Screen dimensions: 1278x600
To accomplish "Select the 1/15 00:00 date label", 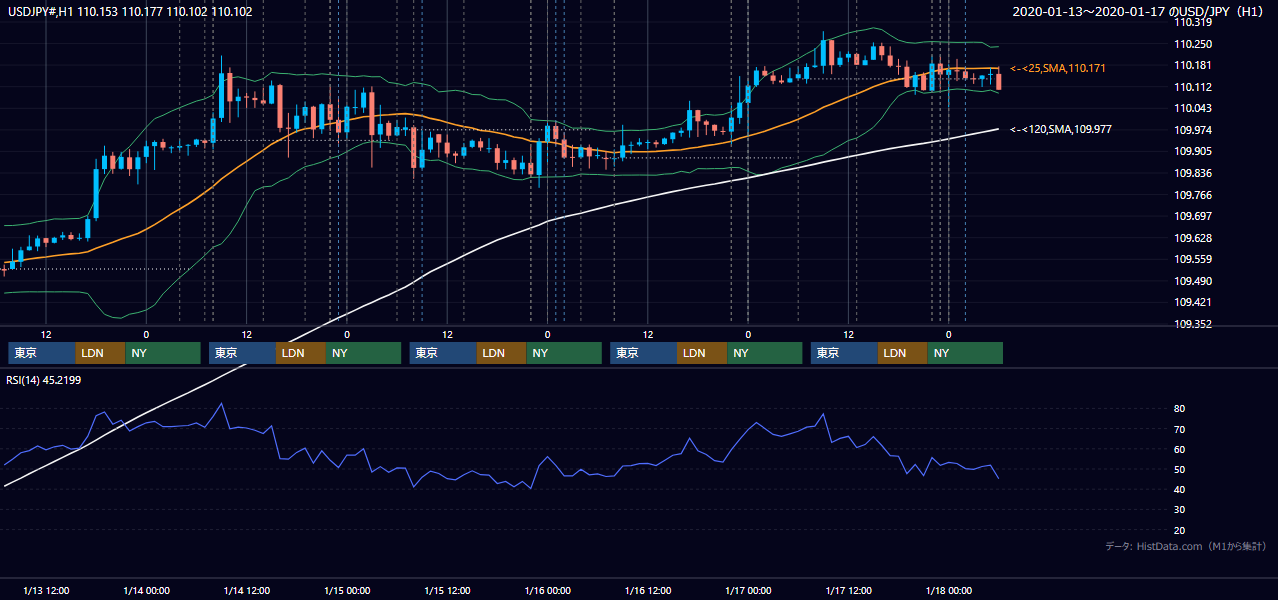I will click(x=347, y=591).
